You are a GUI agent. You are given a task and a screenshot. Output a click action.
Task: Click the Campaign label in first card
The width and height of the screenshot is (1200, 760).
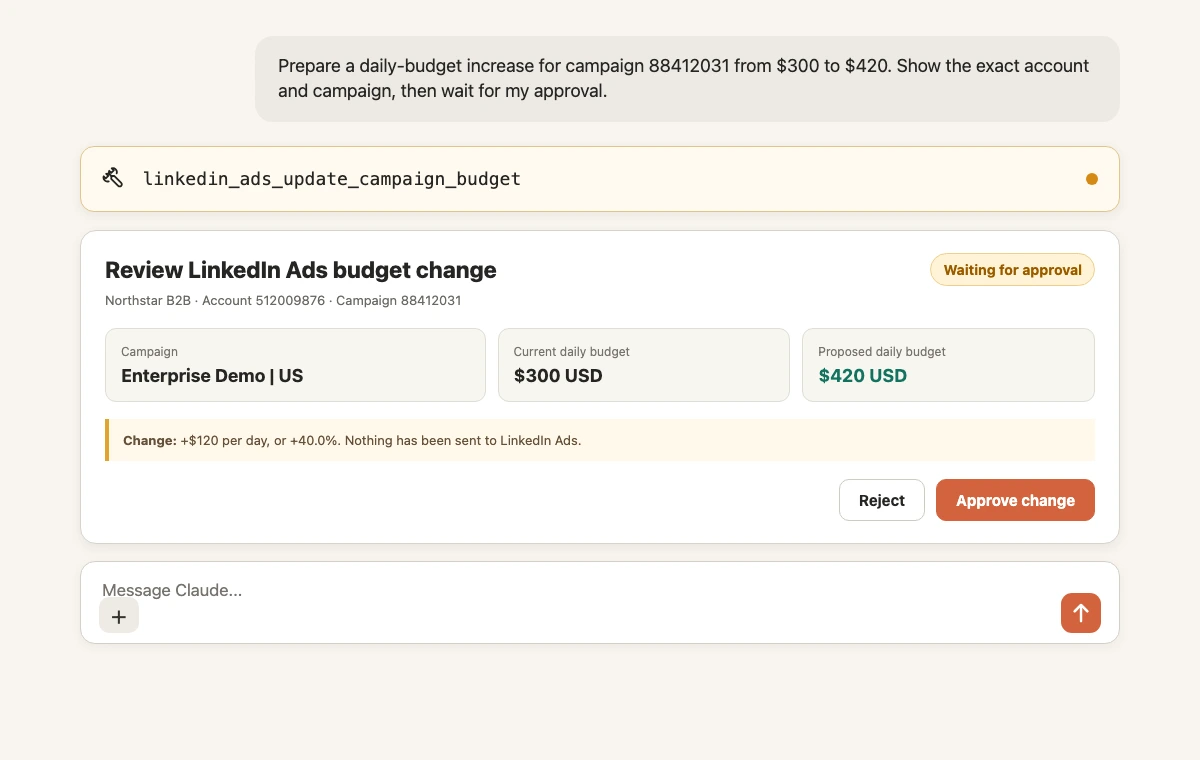(150, 352)
